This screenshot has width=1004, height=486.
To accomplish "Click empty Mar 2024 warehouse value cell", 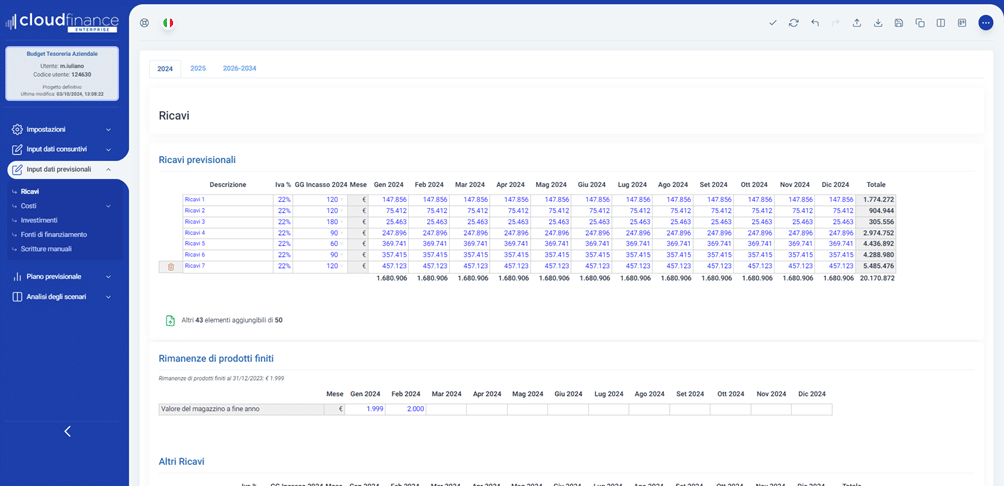I will [x=446, y=409].
